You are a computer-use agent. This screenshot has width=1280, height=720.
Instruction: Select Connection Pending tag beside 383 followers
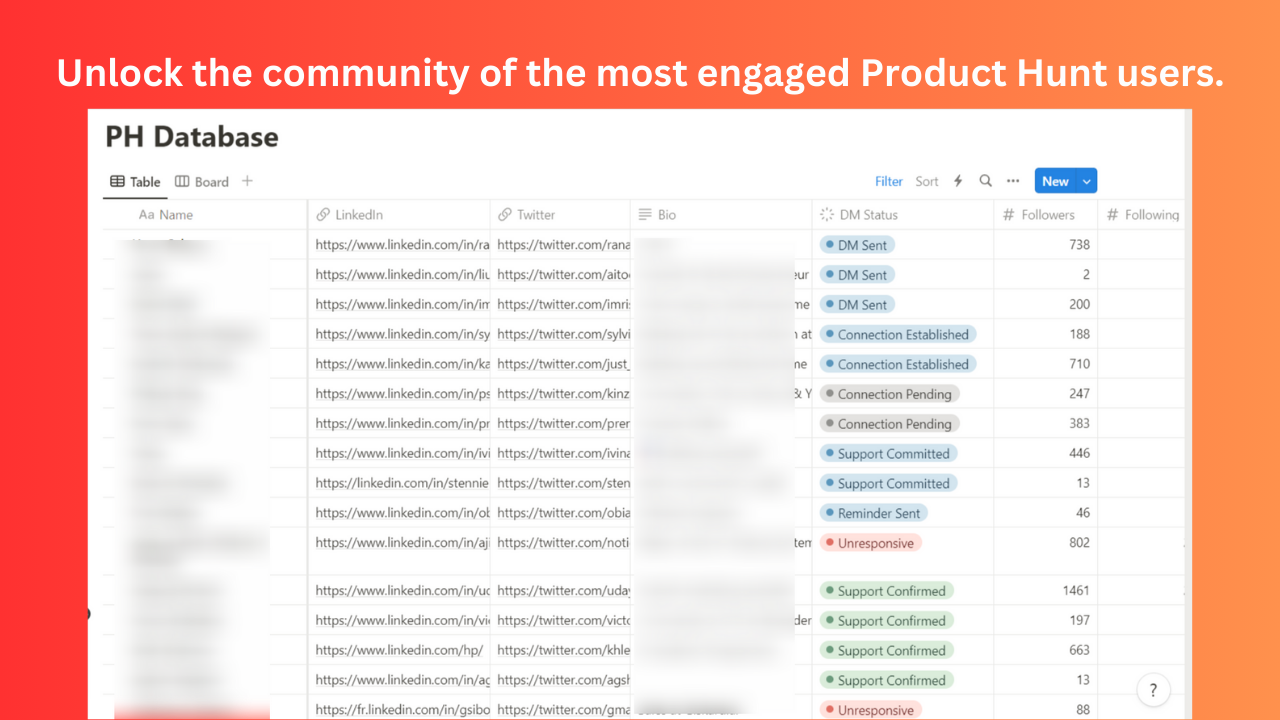[x=889, y=424]
